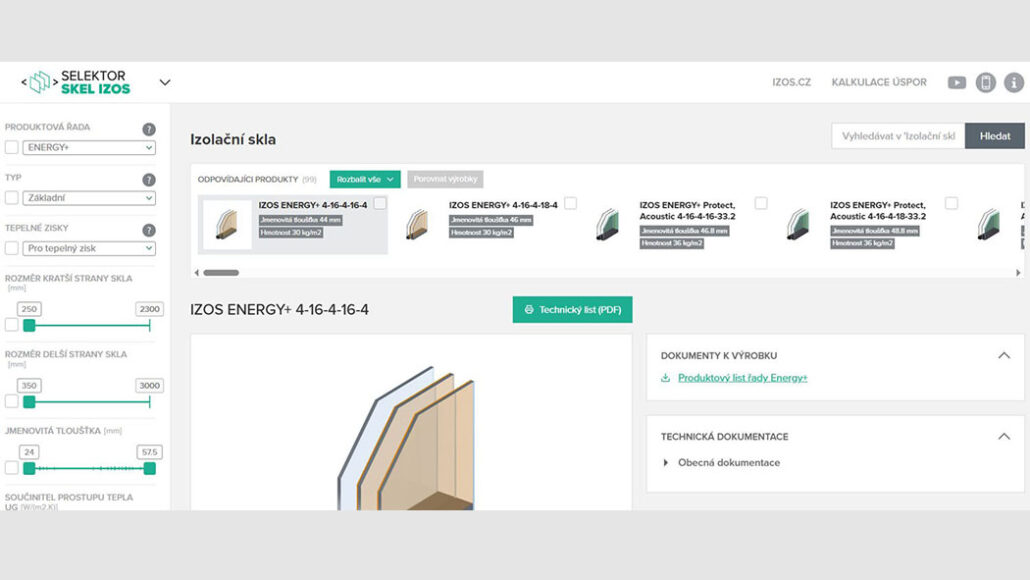
Task: Tick compare checkbox for Protect, Acoustic 4-16-4-18-33.2
Action: pos(951,204)
